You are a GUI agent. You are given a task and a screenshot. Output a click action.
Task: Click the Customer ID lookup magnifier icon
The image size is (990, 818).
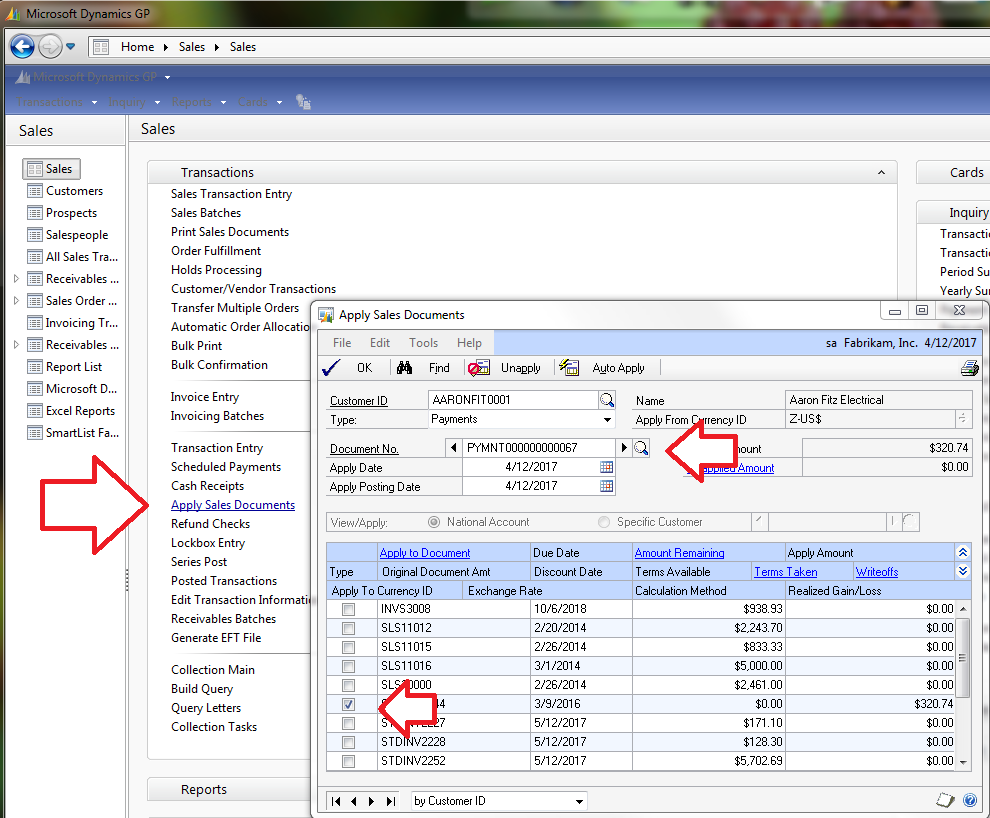pyautogui.click(x=606, y=400)
